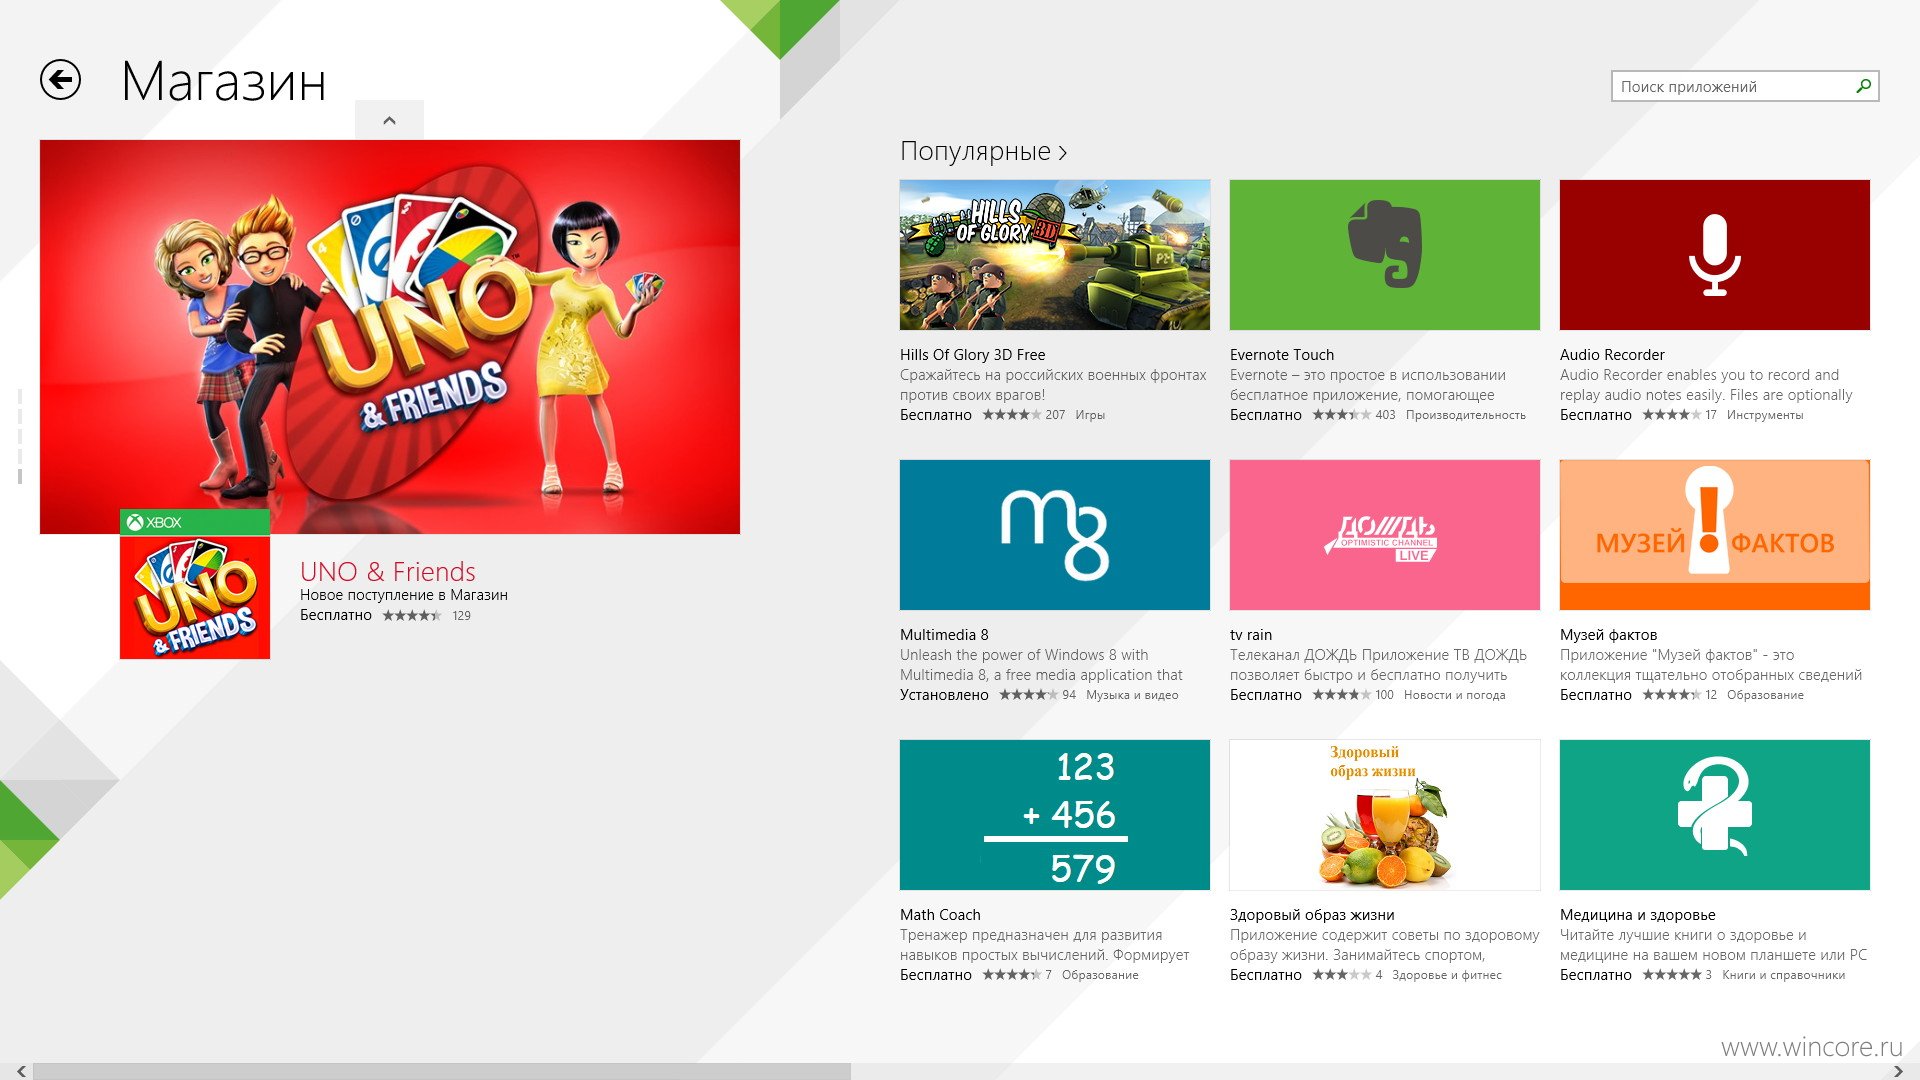Select the Audio Recorder title text
The image size is (1920, 1080).
(x=1612, y=354)
